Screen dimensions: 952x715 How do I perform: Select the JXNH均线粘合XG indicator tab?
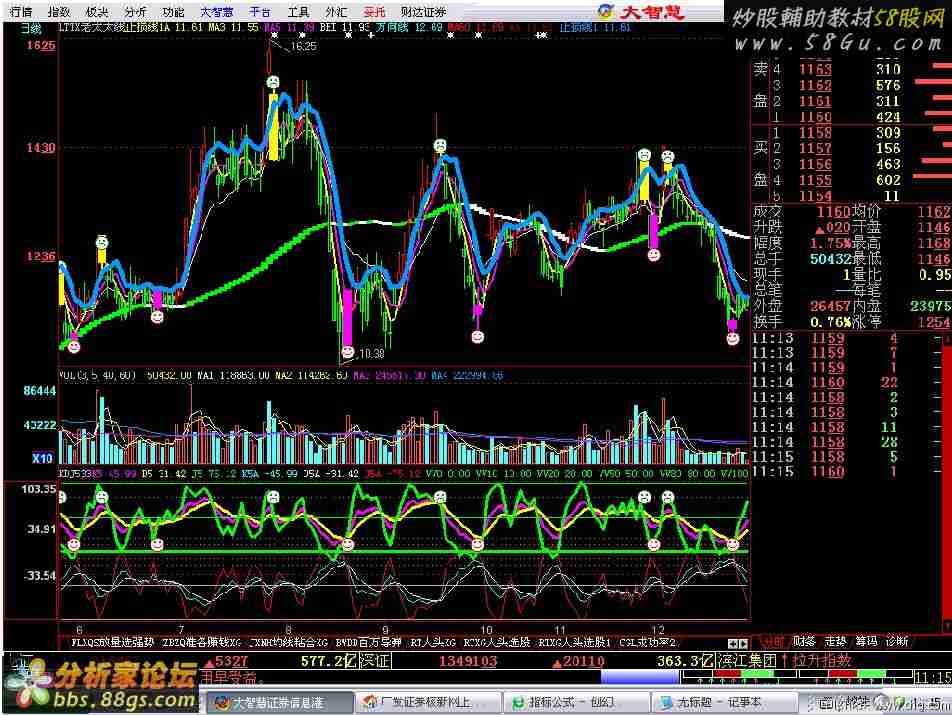290,642
